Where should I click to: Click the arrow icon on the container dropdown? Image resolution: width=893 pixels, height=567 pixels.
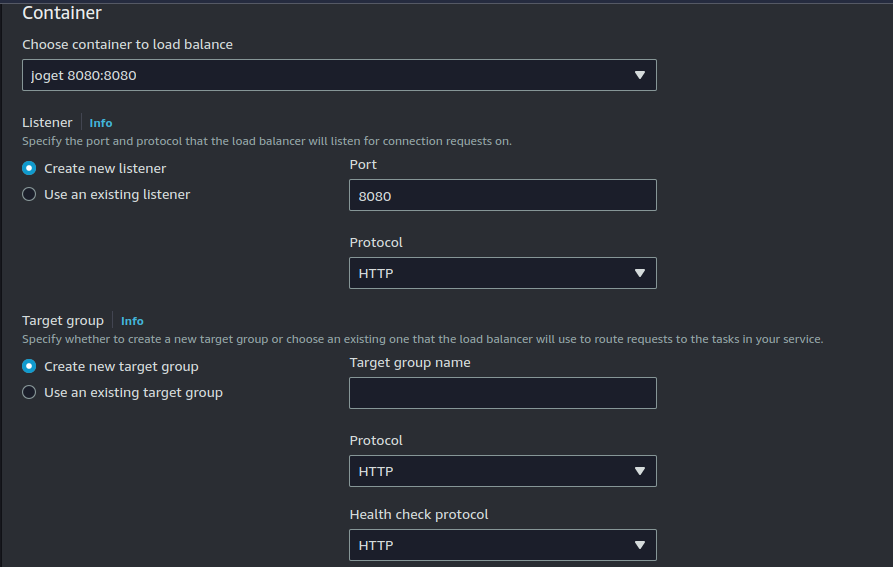point(640,76)
